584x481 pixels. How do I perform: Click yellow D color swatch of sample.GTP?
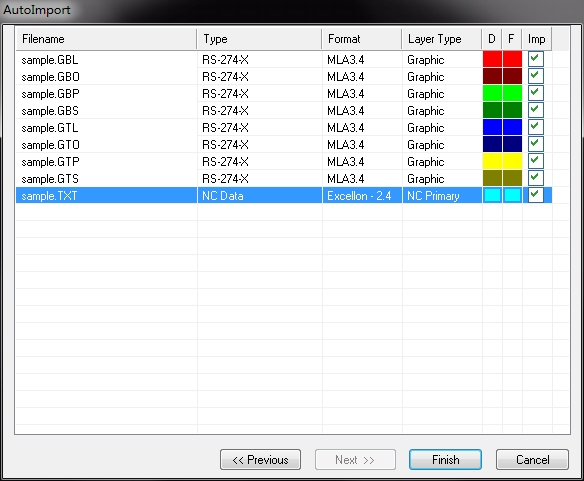point(492,161)
